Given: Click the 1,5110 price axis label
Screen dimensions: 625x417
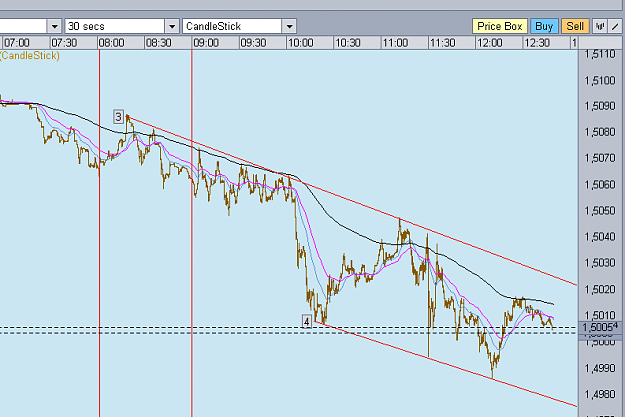Looking at the screenshot, I should click(x=600, y=54).
